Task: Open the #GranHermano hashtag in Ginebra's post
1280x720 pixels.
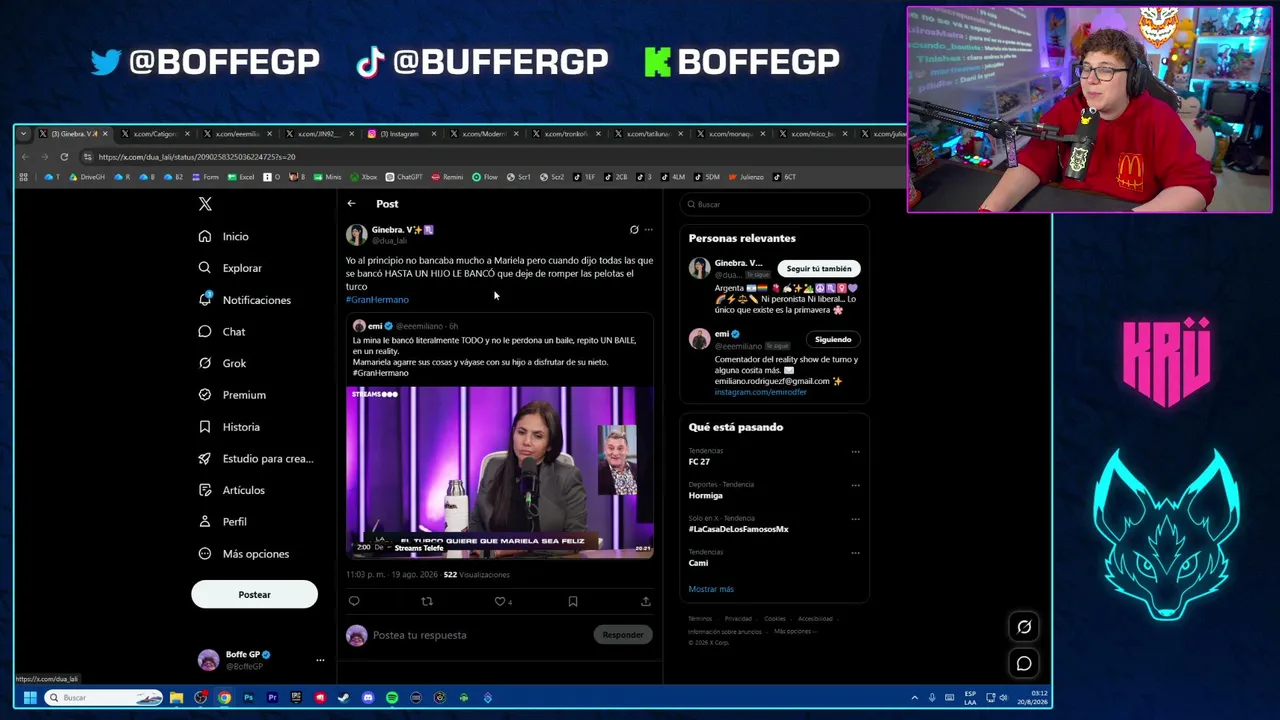Action: coord(377,300)
